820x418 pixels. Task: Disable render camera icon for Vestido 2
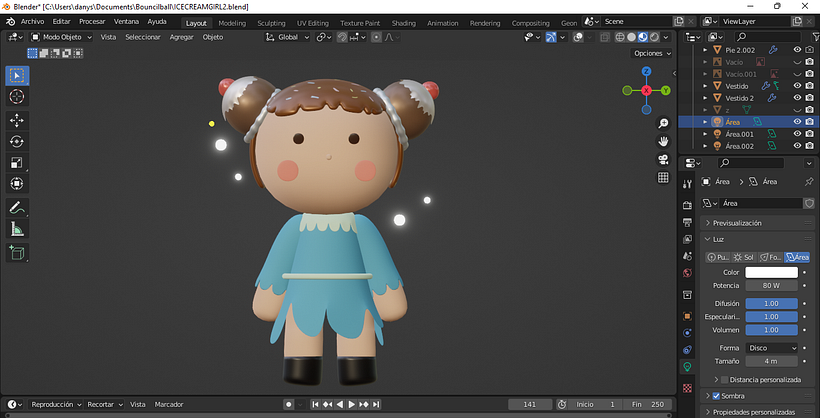click(x=809, y=98)
